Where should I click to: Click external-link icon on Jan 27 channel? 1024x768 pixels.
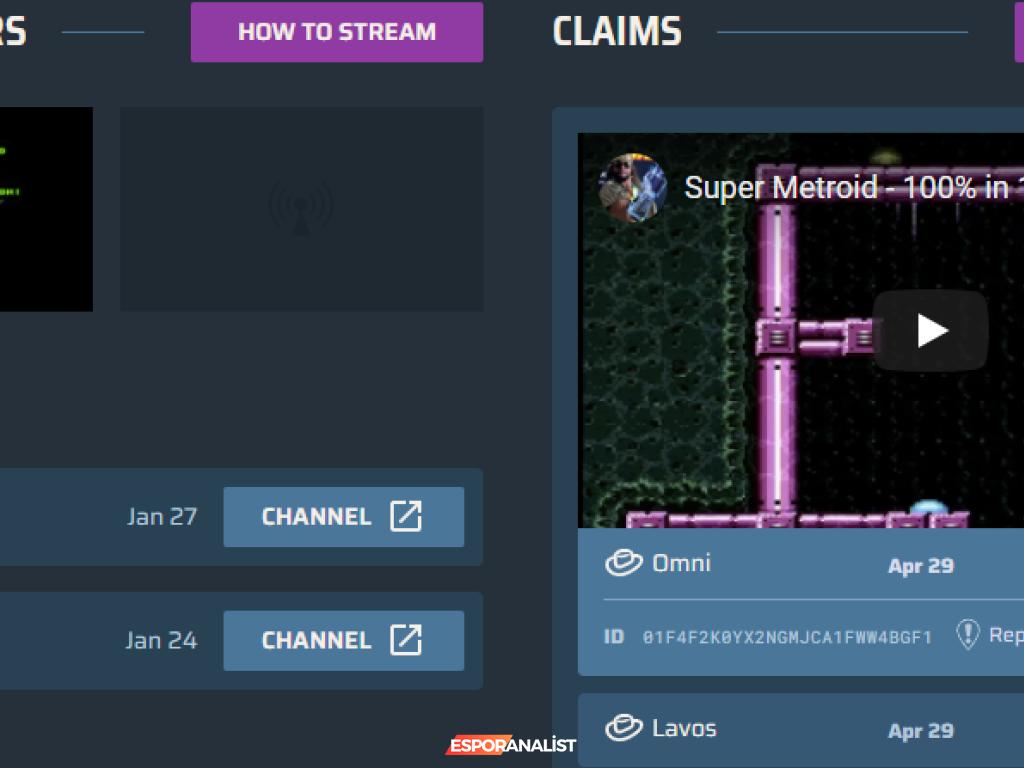click(x=406, y=517)
